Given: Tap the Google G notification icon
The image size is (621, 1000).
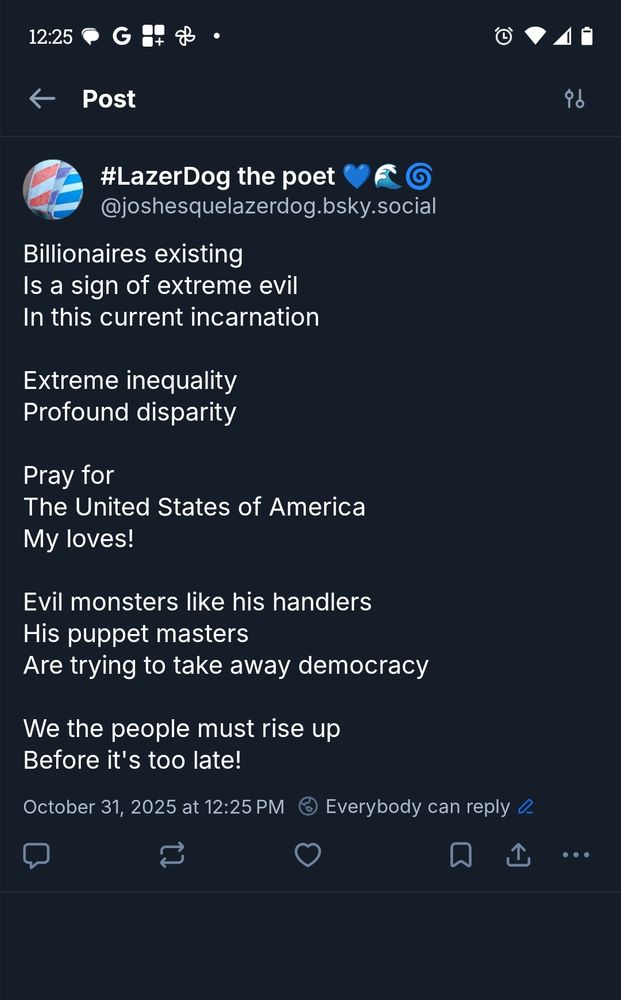Looking at the screenshot, I should [122, 37].
